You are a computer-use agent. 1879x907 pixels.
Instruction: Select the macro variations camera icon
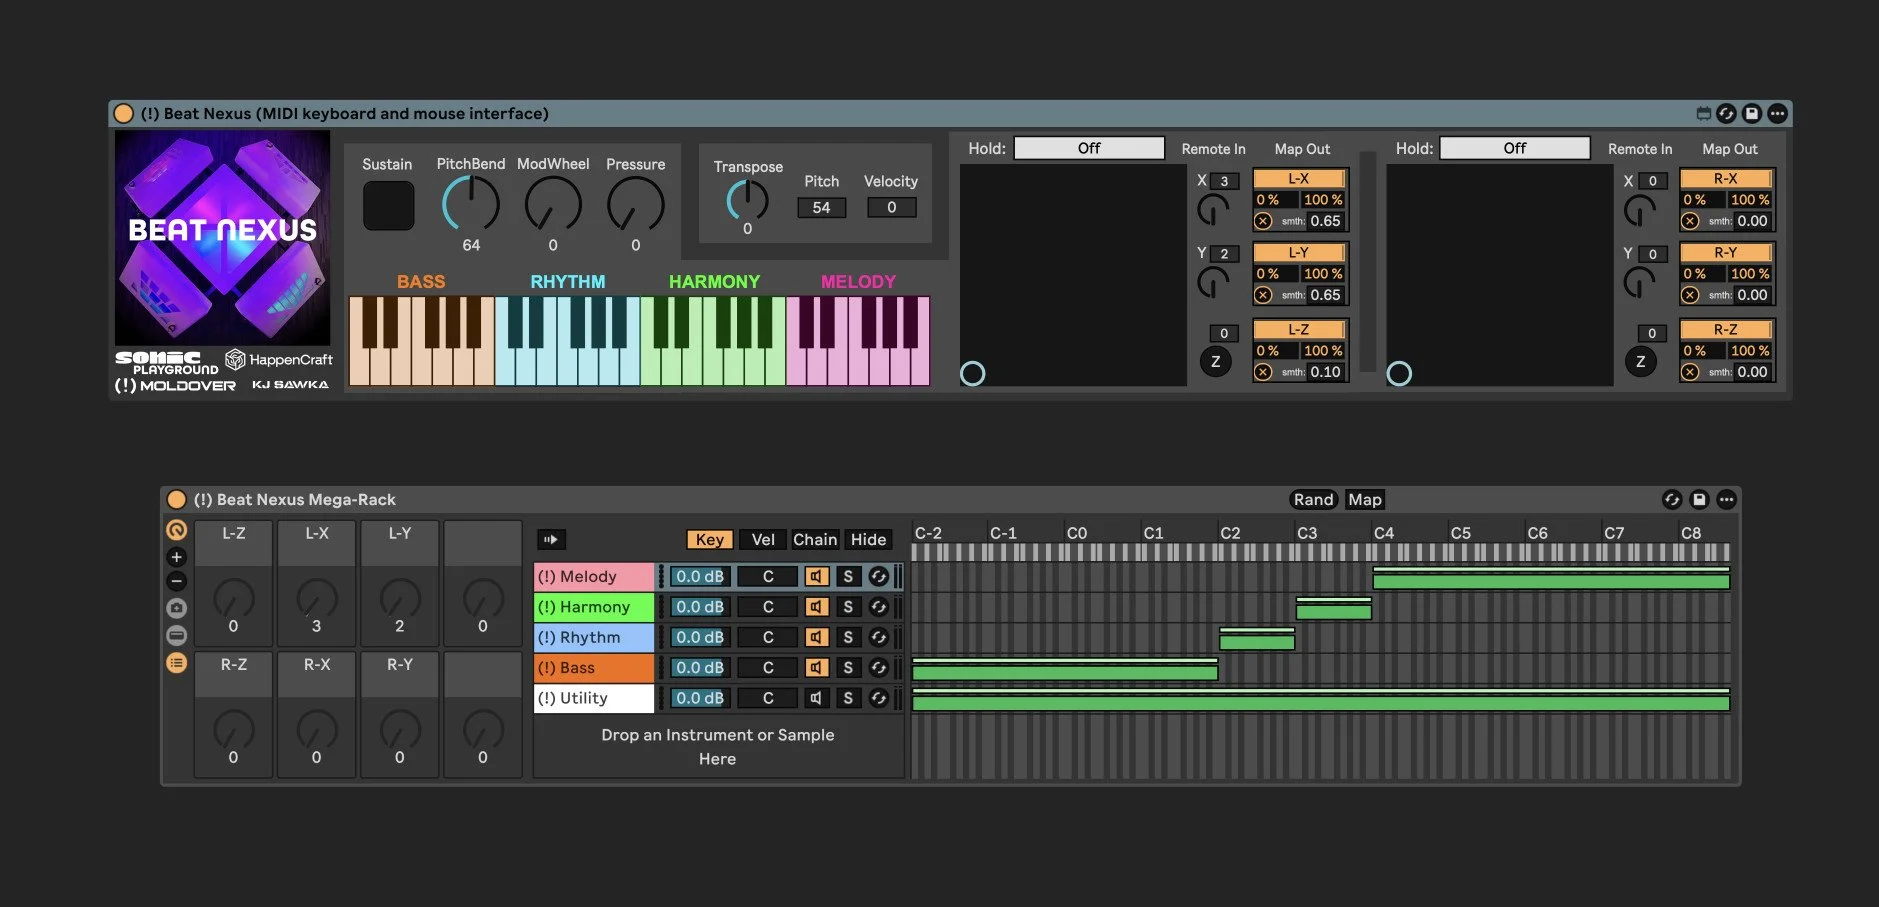tap(177, 608)
